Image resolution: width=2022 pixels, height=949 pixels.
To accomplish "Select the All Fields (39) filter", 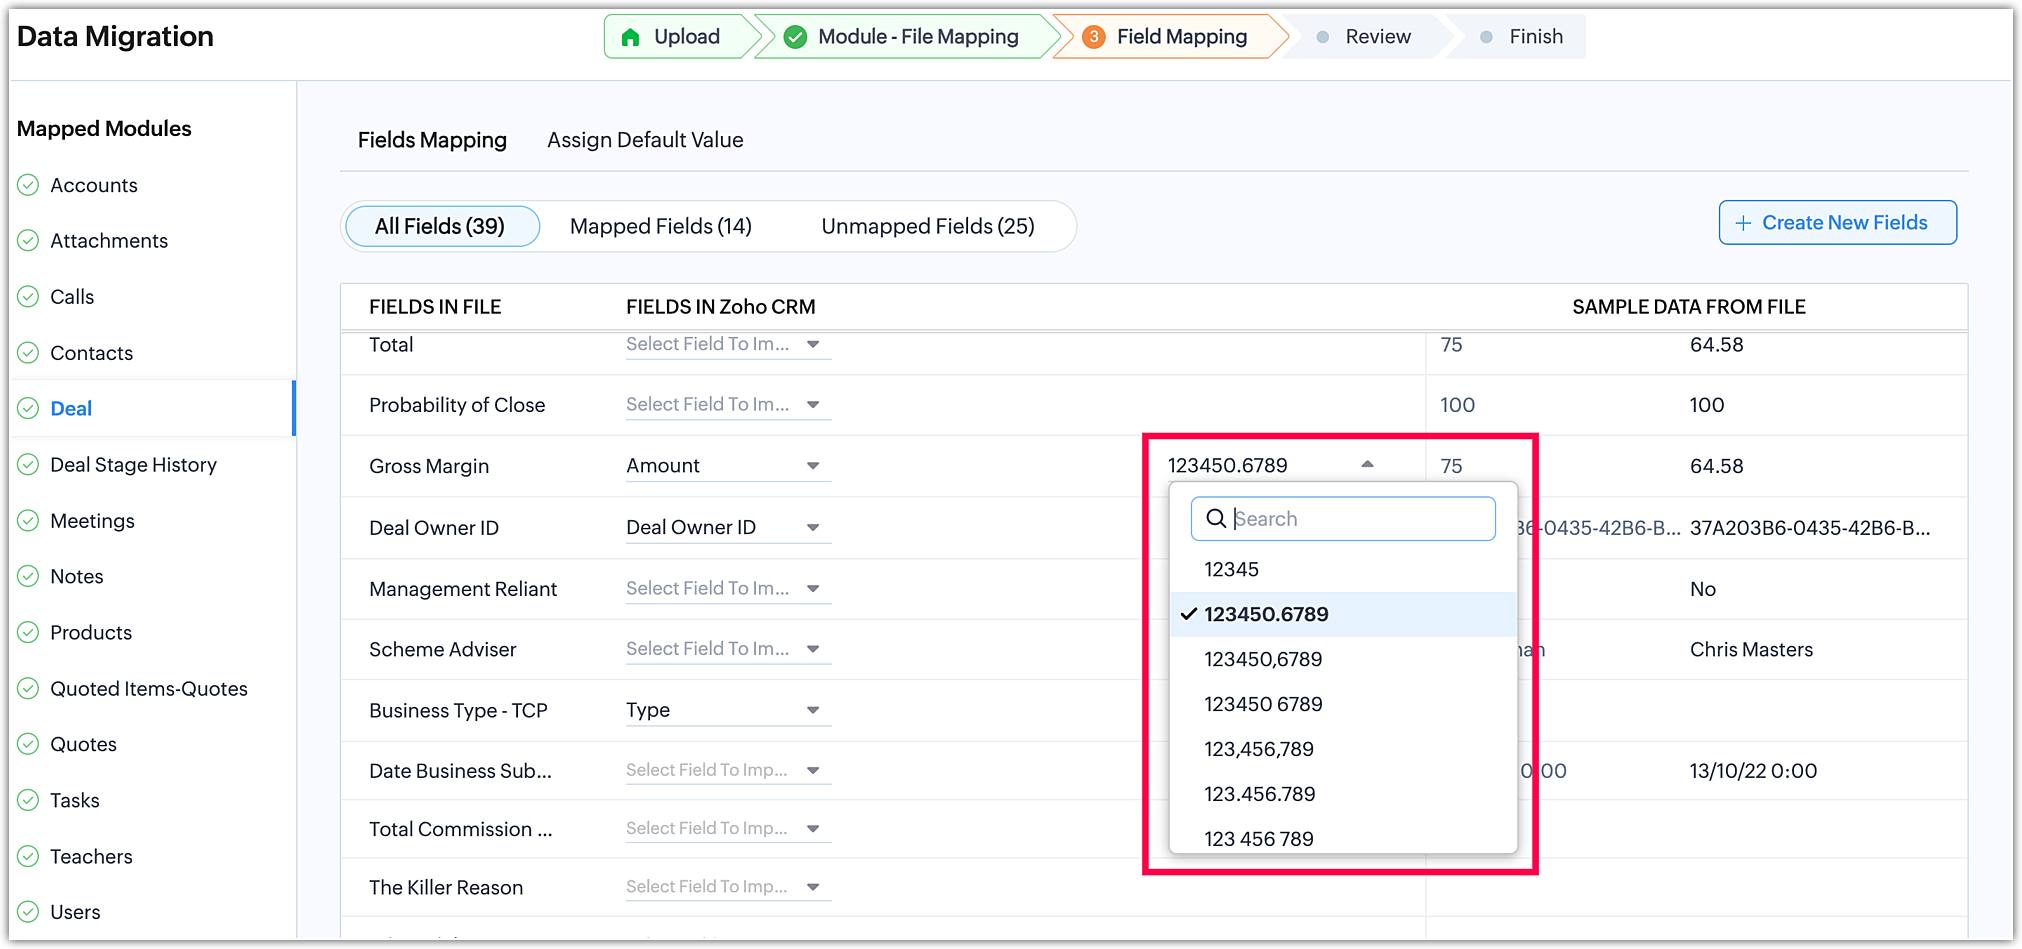I will pyautogui.click(x=440, y=226).
